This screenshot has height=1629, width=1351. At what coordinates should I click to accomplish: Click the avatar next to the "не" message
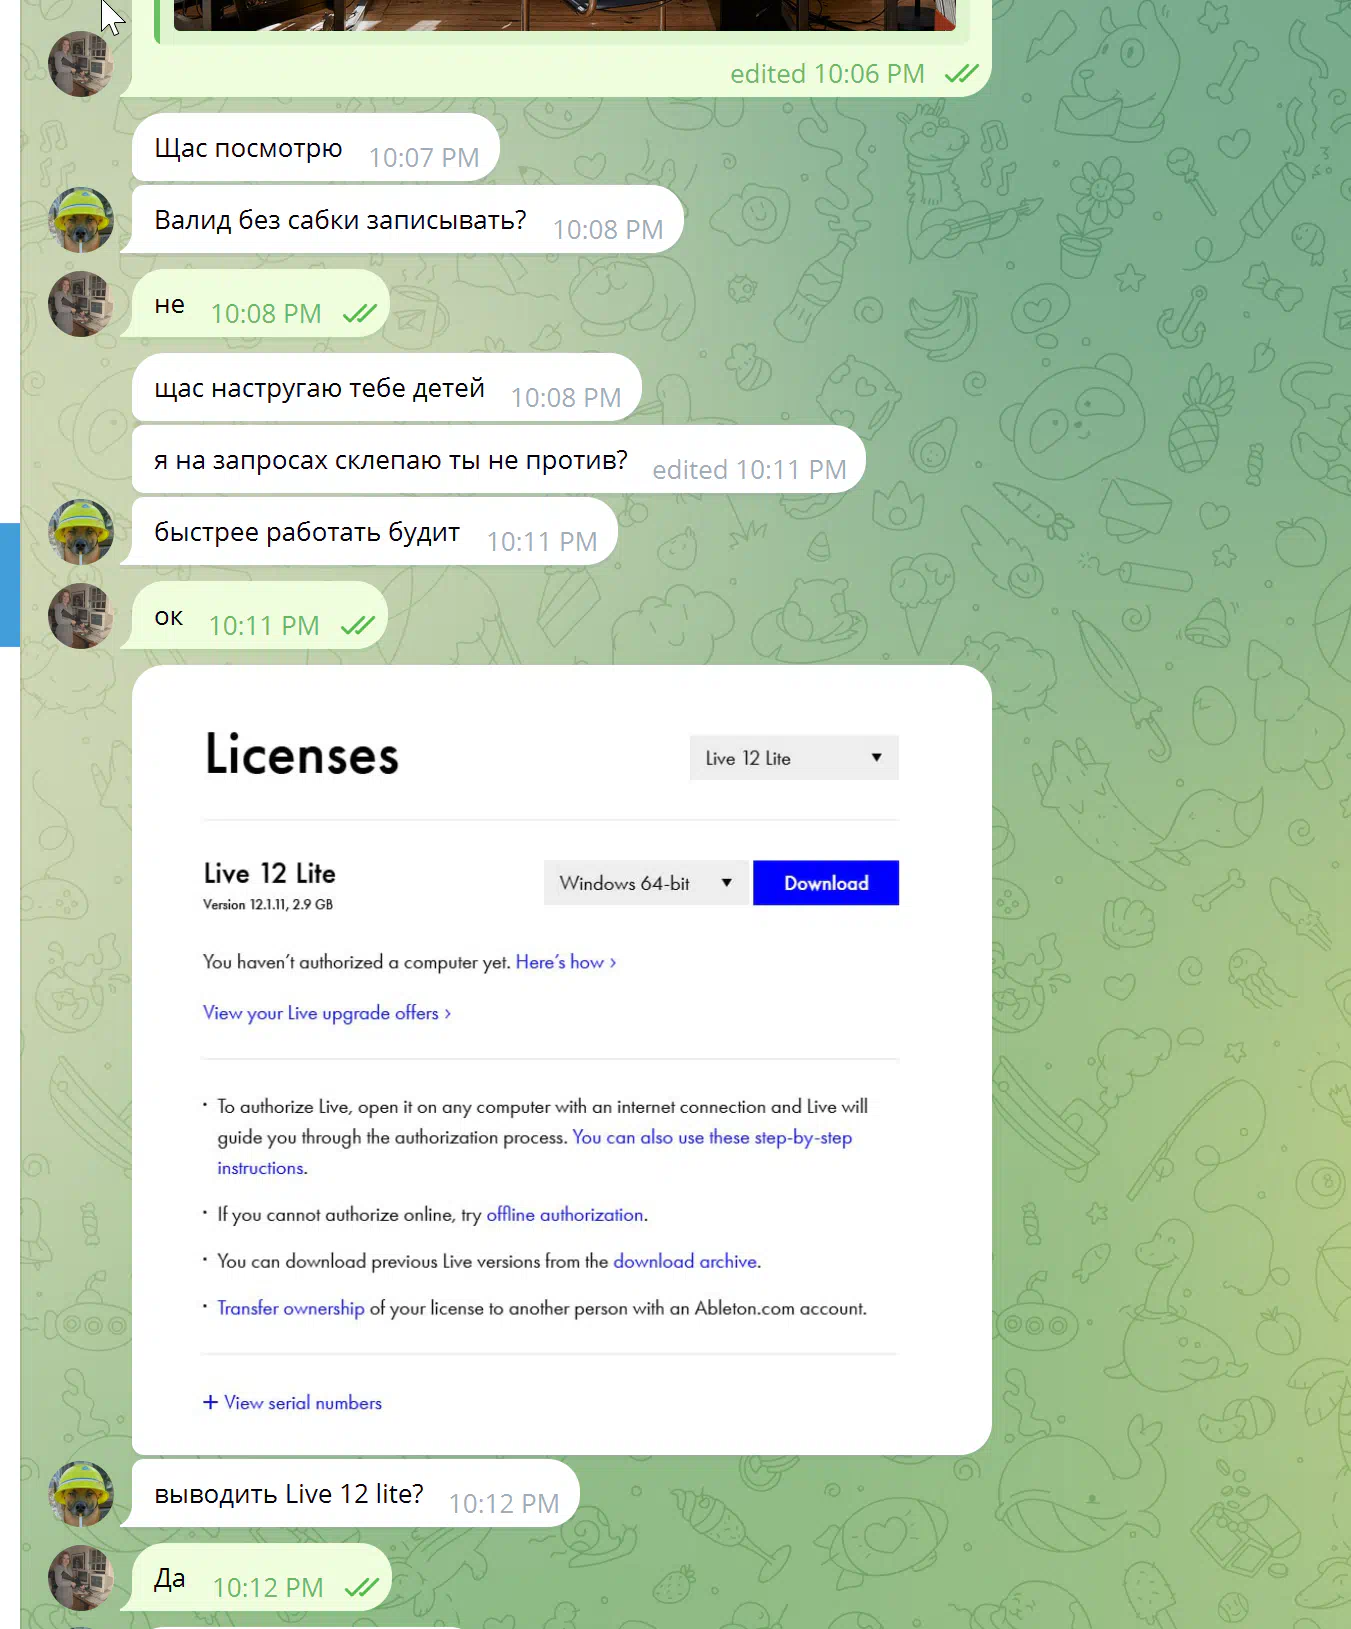click(x=81, y=303)
